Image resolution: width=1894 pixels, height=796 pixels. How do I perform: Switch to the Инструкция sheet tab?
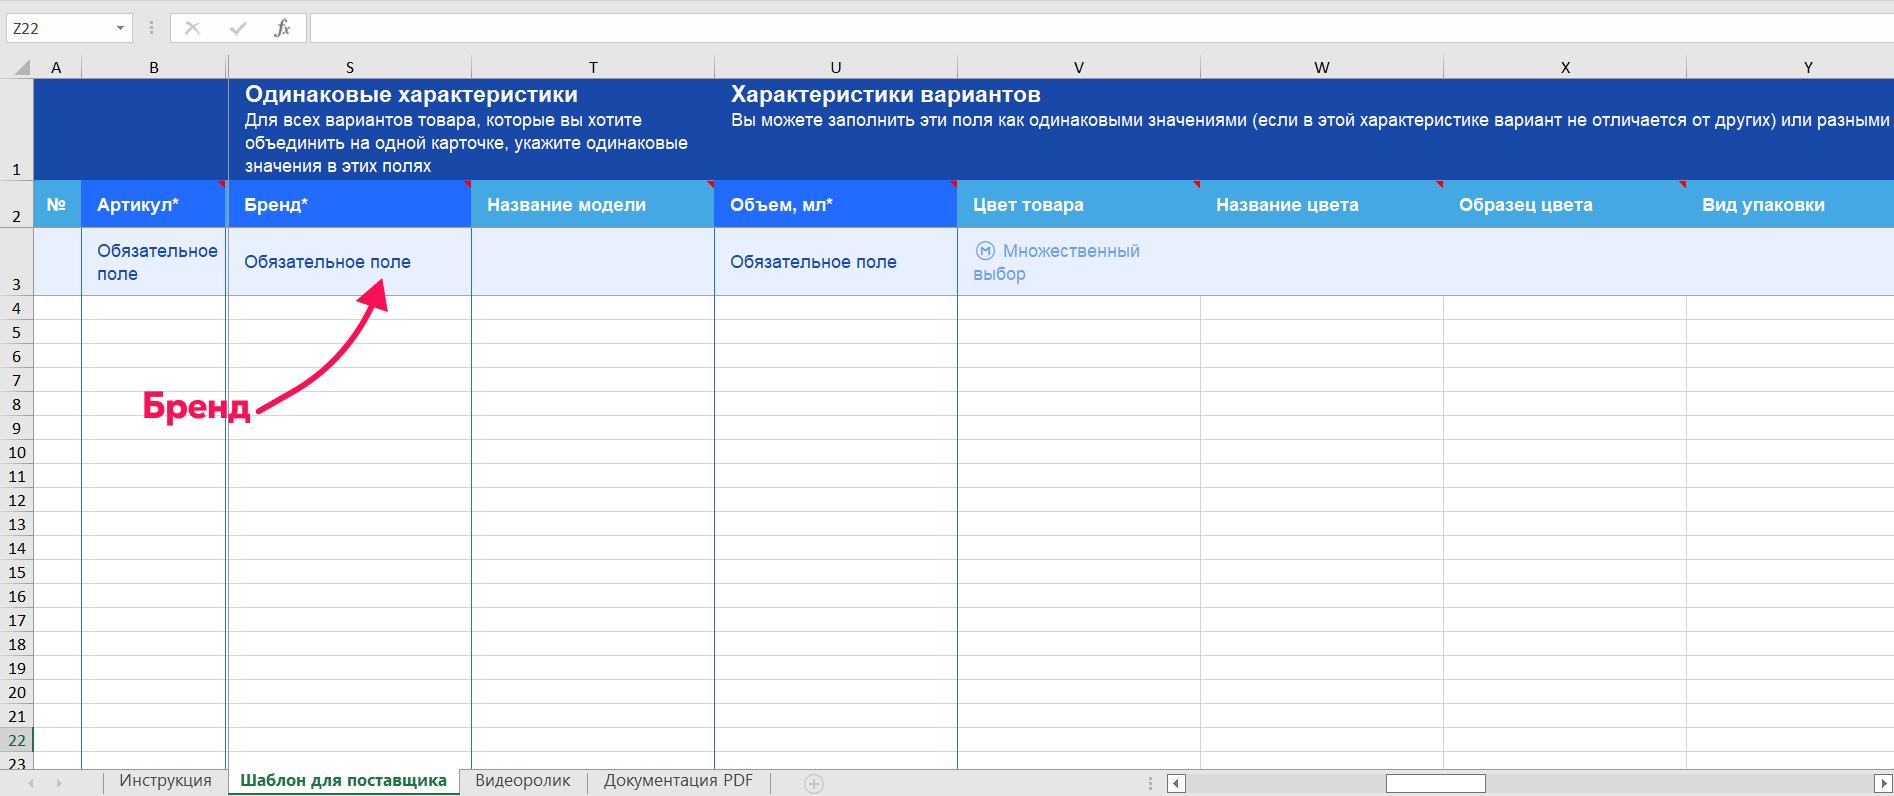pyautogui.click(x=165, y=781)
